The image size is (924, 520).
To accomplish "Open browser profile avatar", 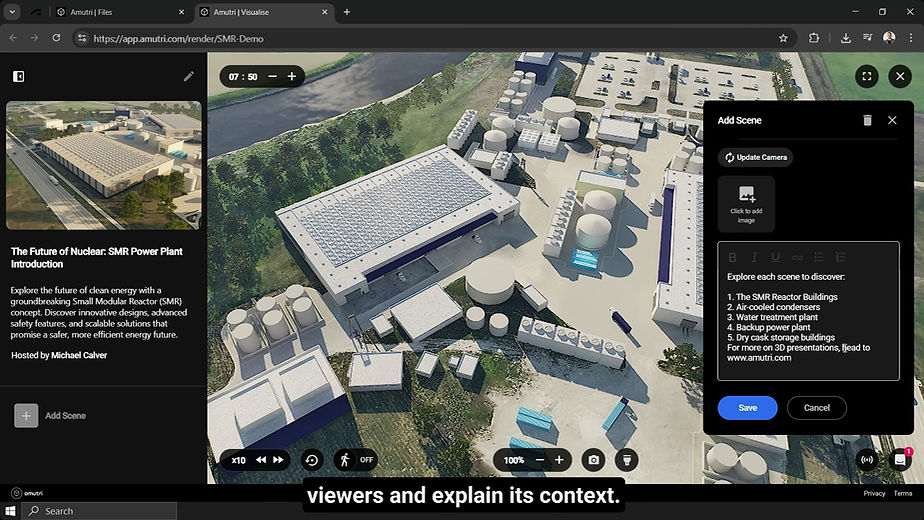I will (x=889, y=38).
